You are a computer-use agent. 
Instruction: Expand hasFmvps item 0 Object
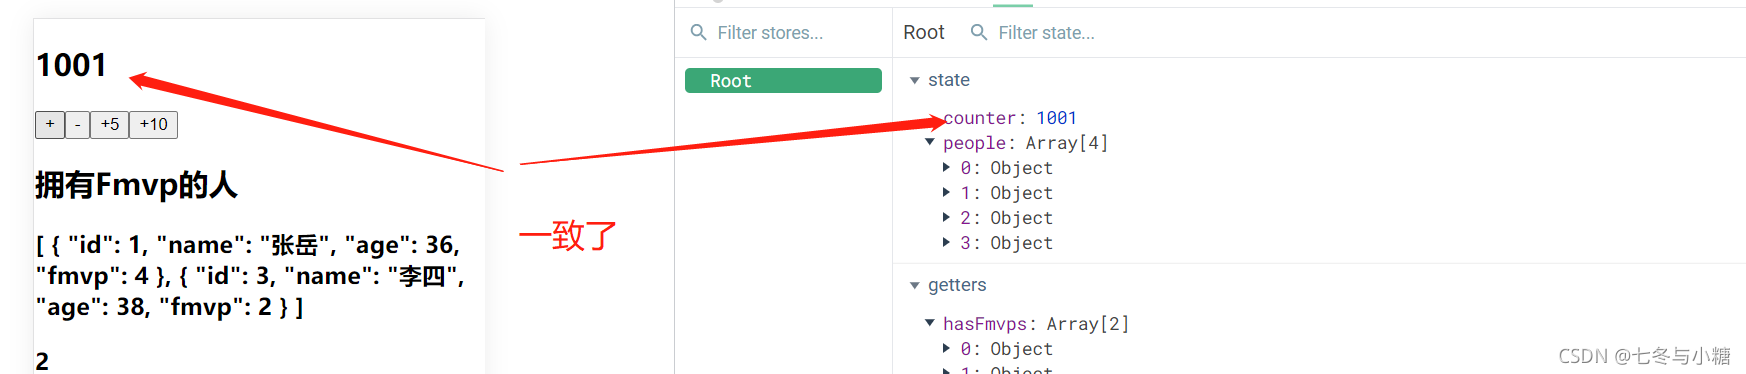[946, 348]
